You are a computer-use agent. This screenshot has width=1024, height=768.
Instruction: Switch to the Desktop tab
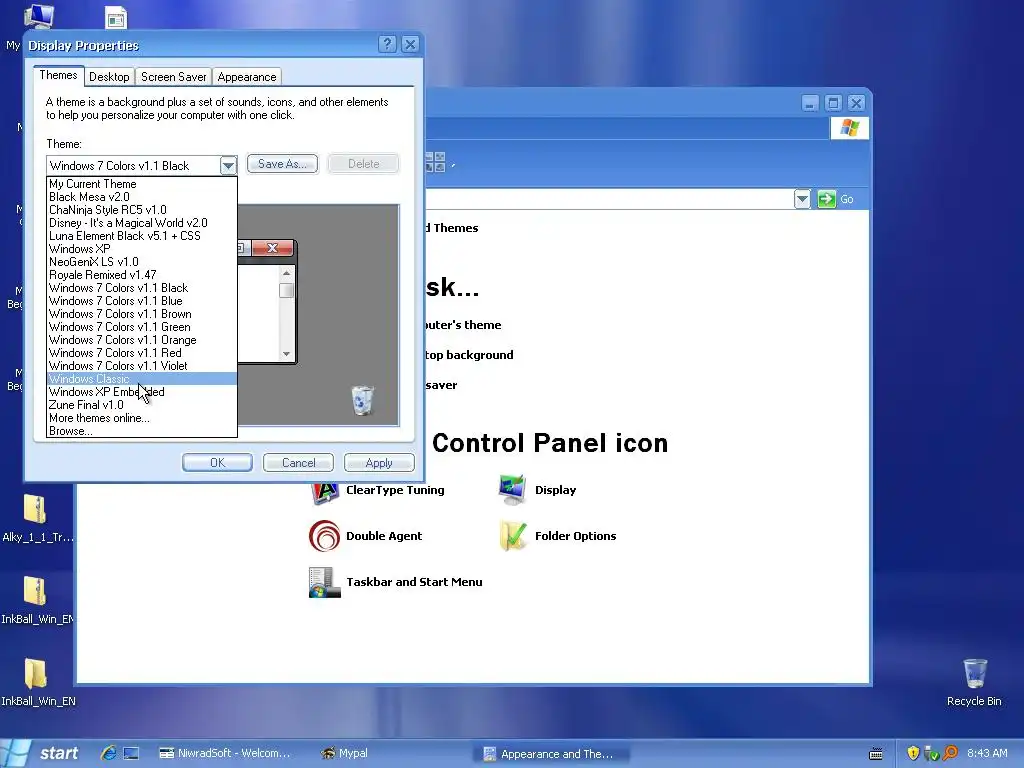point(109,77)
